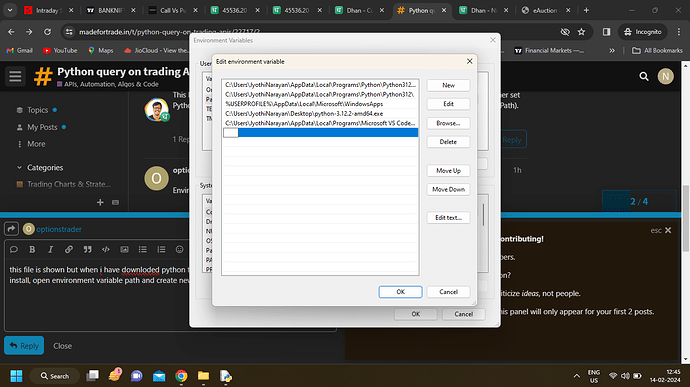This screenshot has height=387, width=690.
Task: Click the Edit button in path dialog
Action: click(x=448, y=104)
